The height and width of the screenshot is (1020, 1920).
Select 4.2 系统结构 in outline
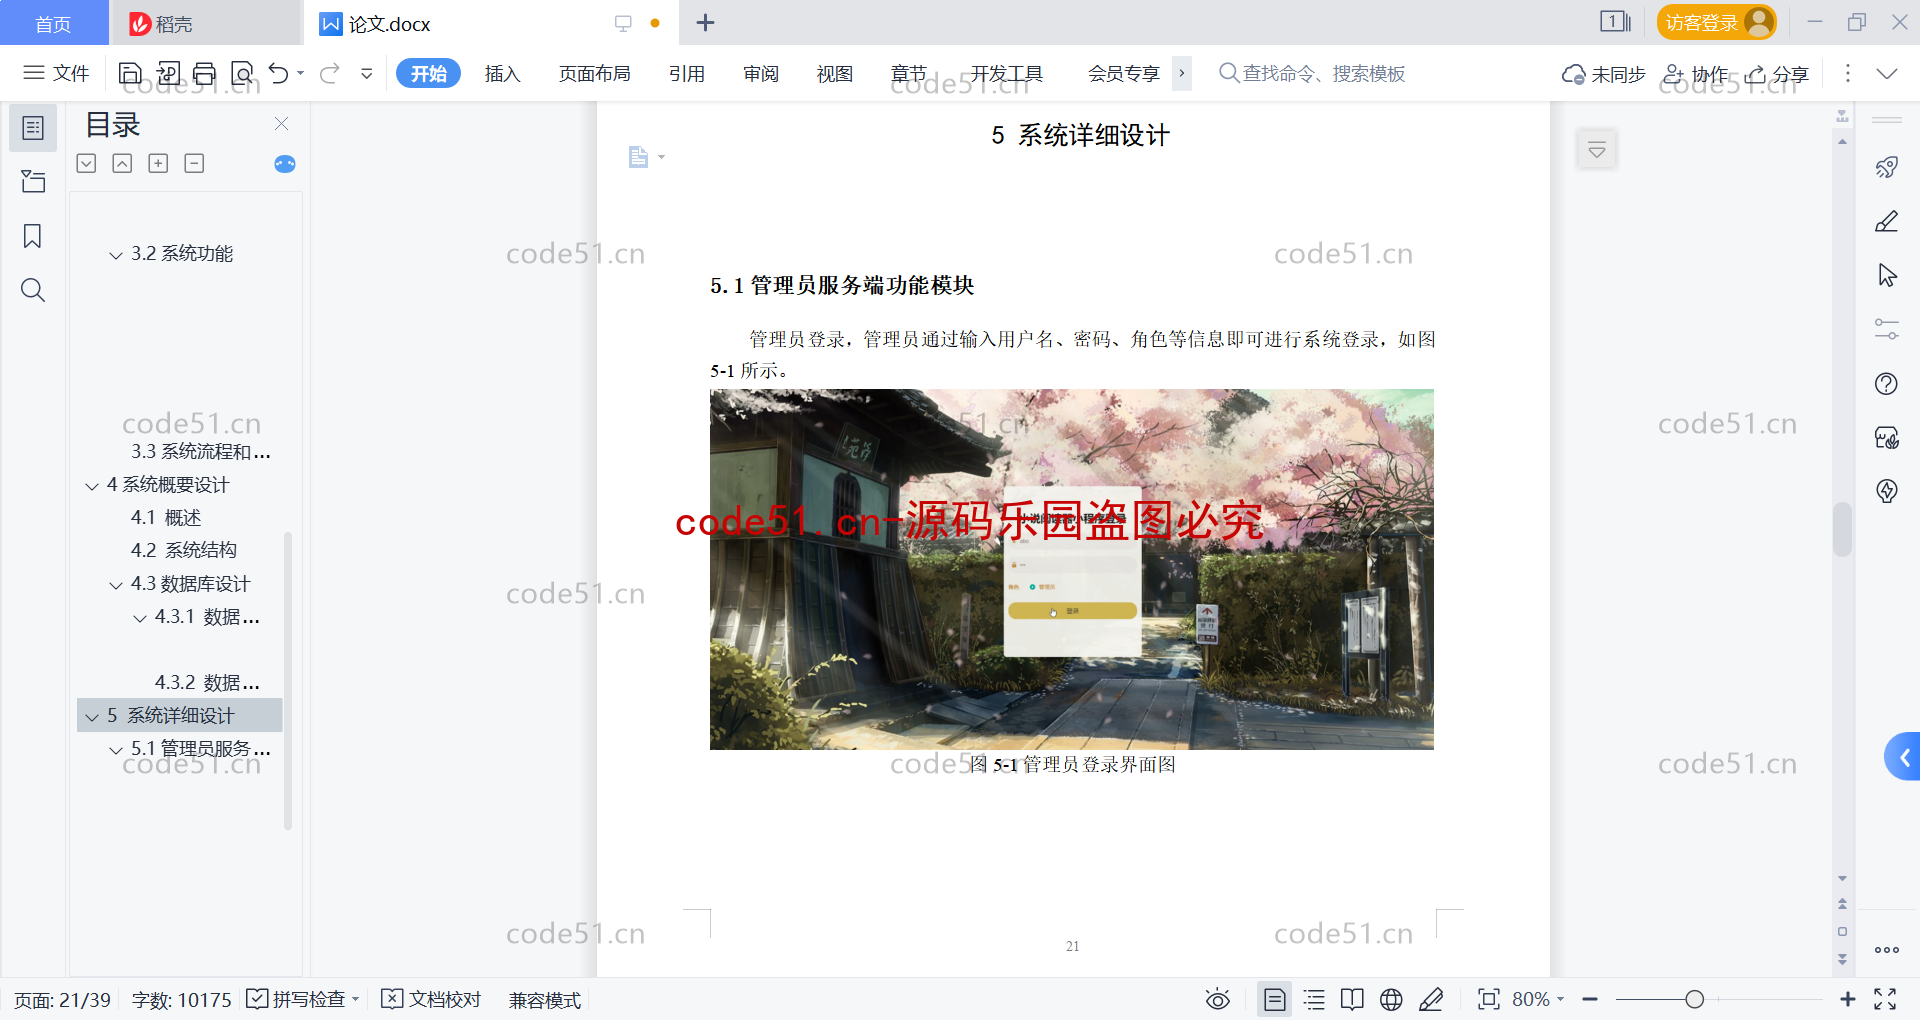point(184,550)
